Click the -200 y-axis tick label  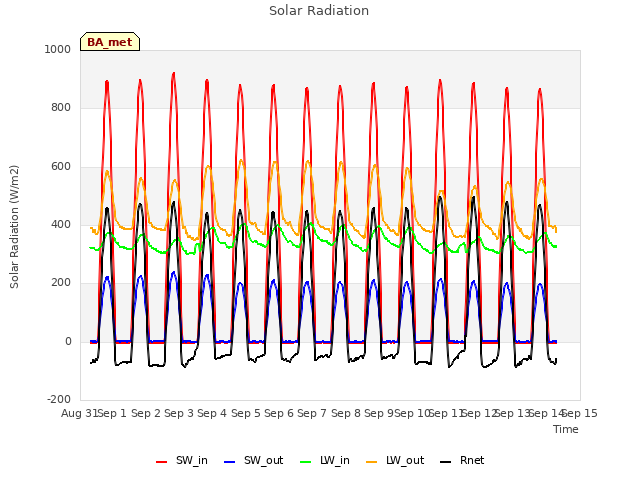(59, 399)
